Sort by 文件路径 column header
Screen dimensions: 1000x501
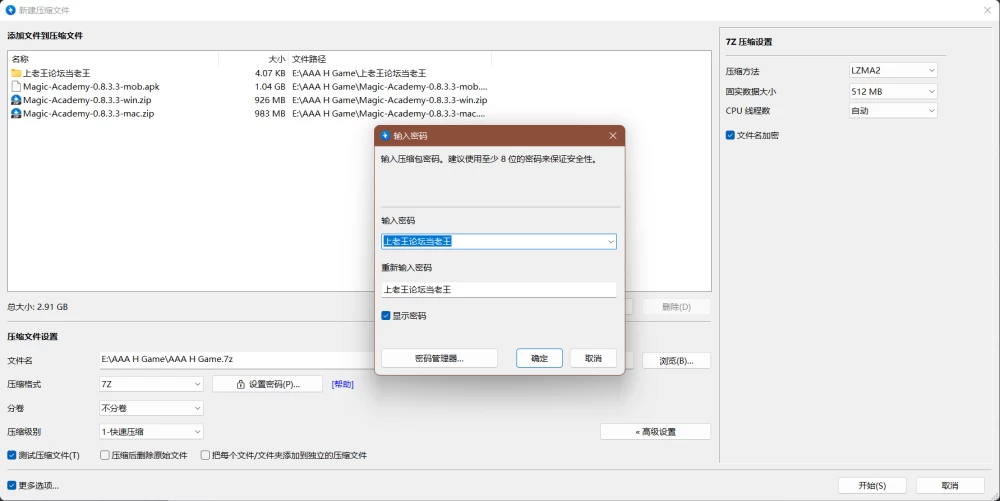pyautogui.click(x=390, y=59)
